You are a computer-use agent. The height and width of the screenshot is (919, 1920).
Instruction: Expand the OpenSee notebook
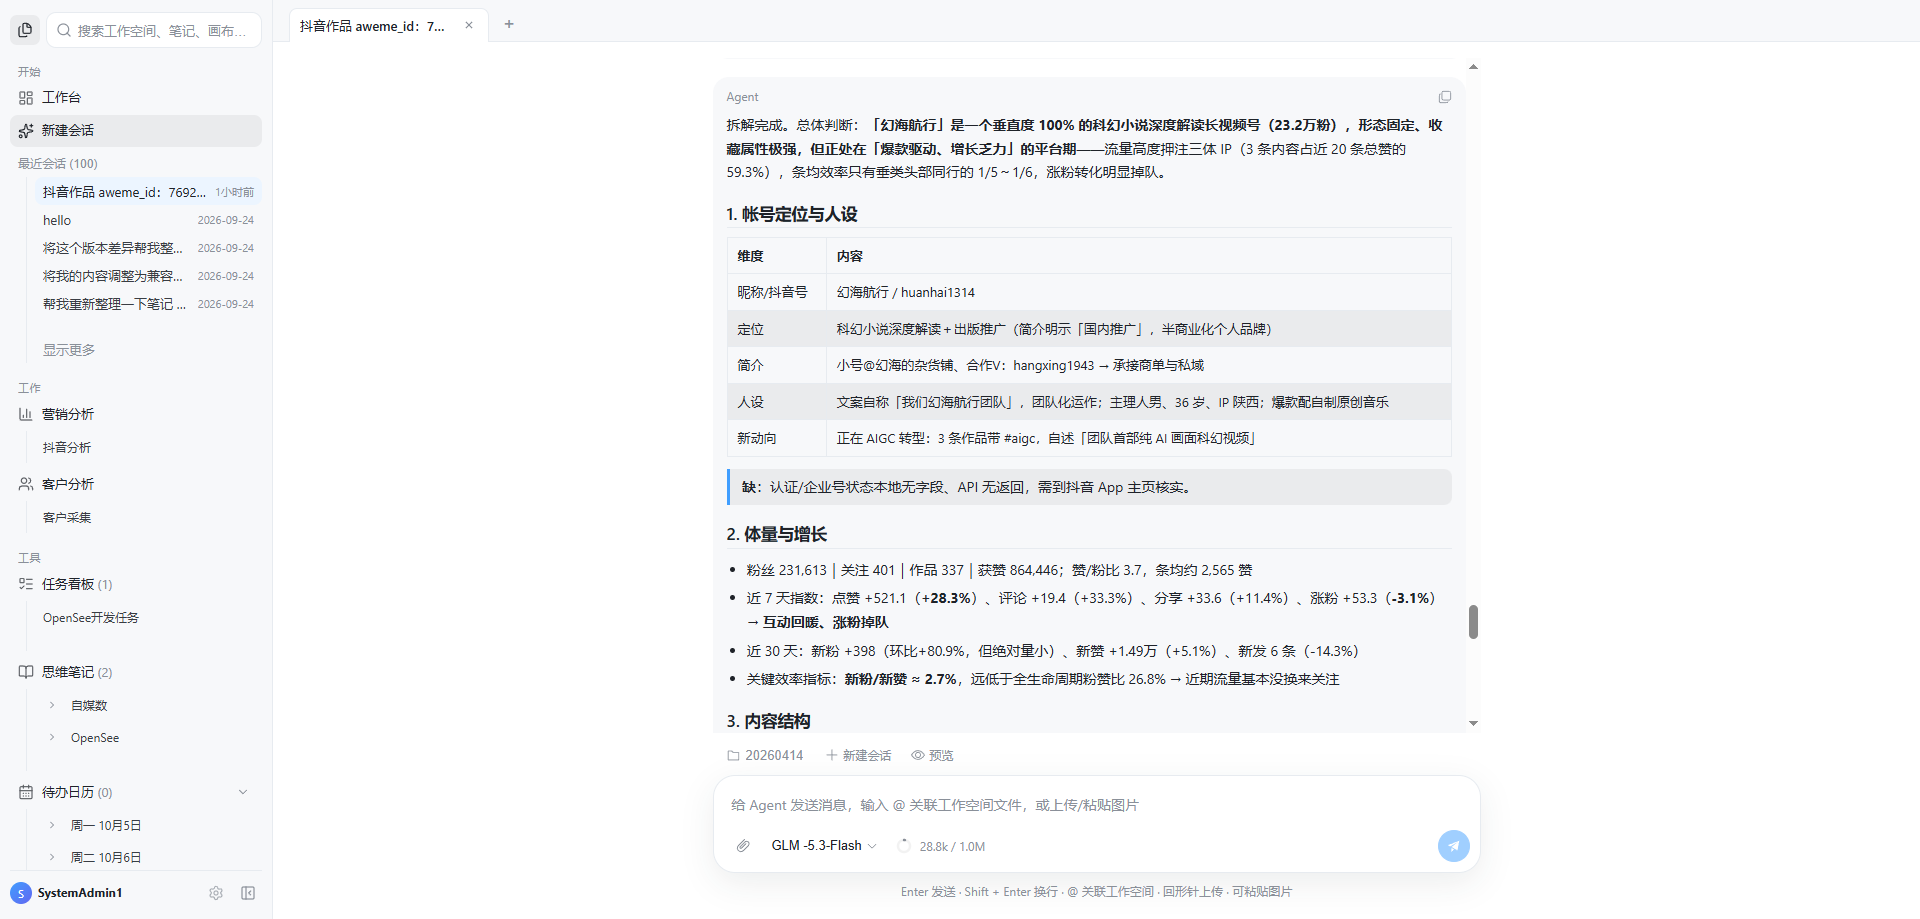pyautogui.click(x=52, y=738)
